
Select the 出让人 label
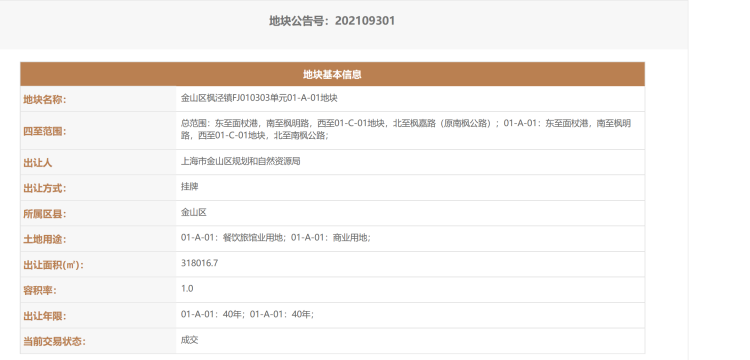tap(38, 163)
